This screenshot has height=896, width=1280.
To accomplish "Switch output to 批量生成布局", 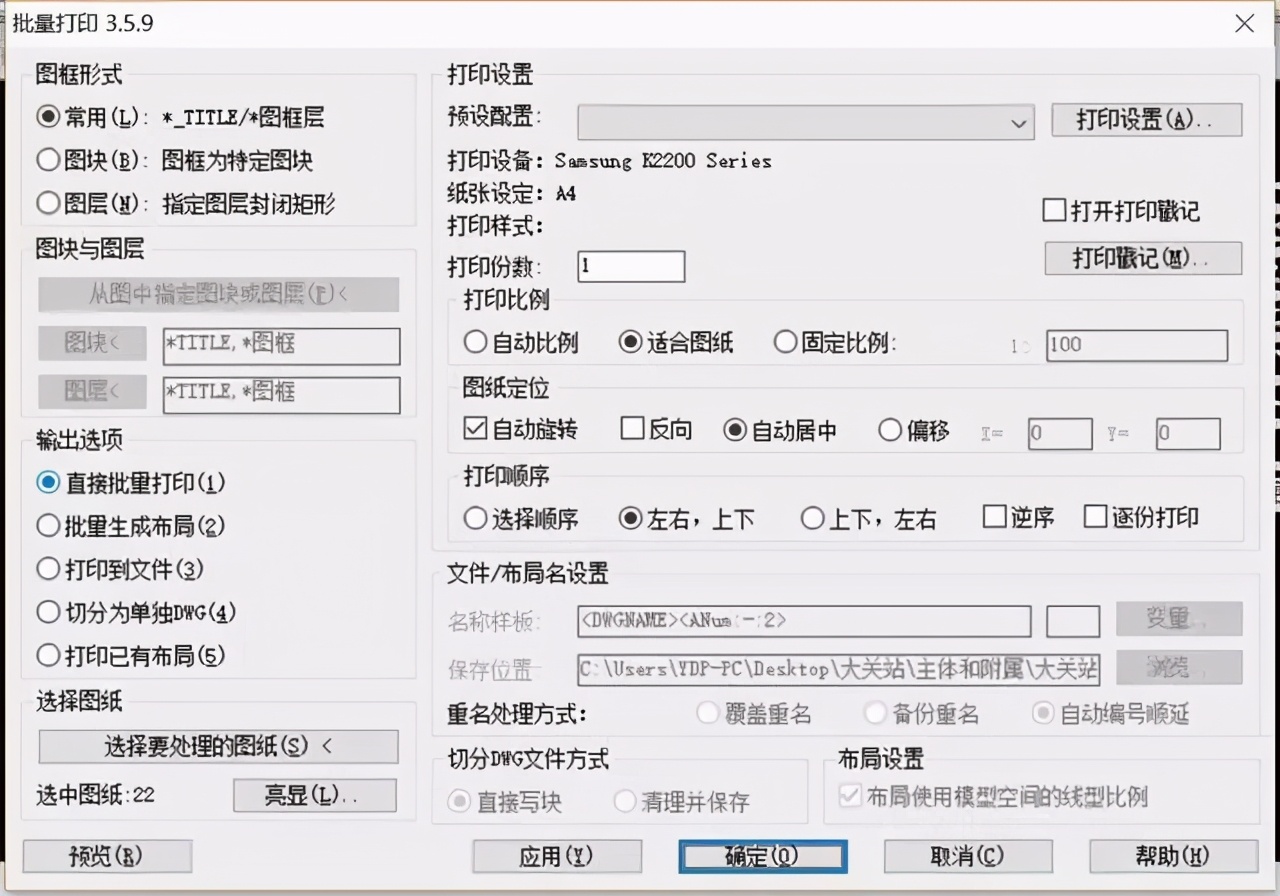I will point(49,526).
